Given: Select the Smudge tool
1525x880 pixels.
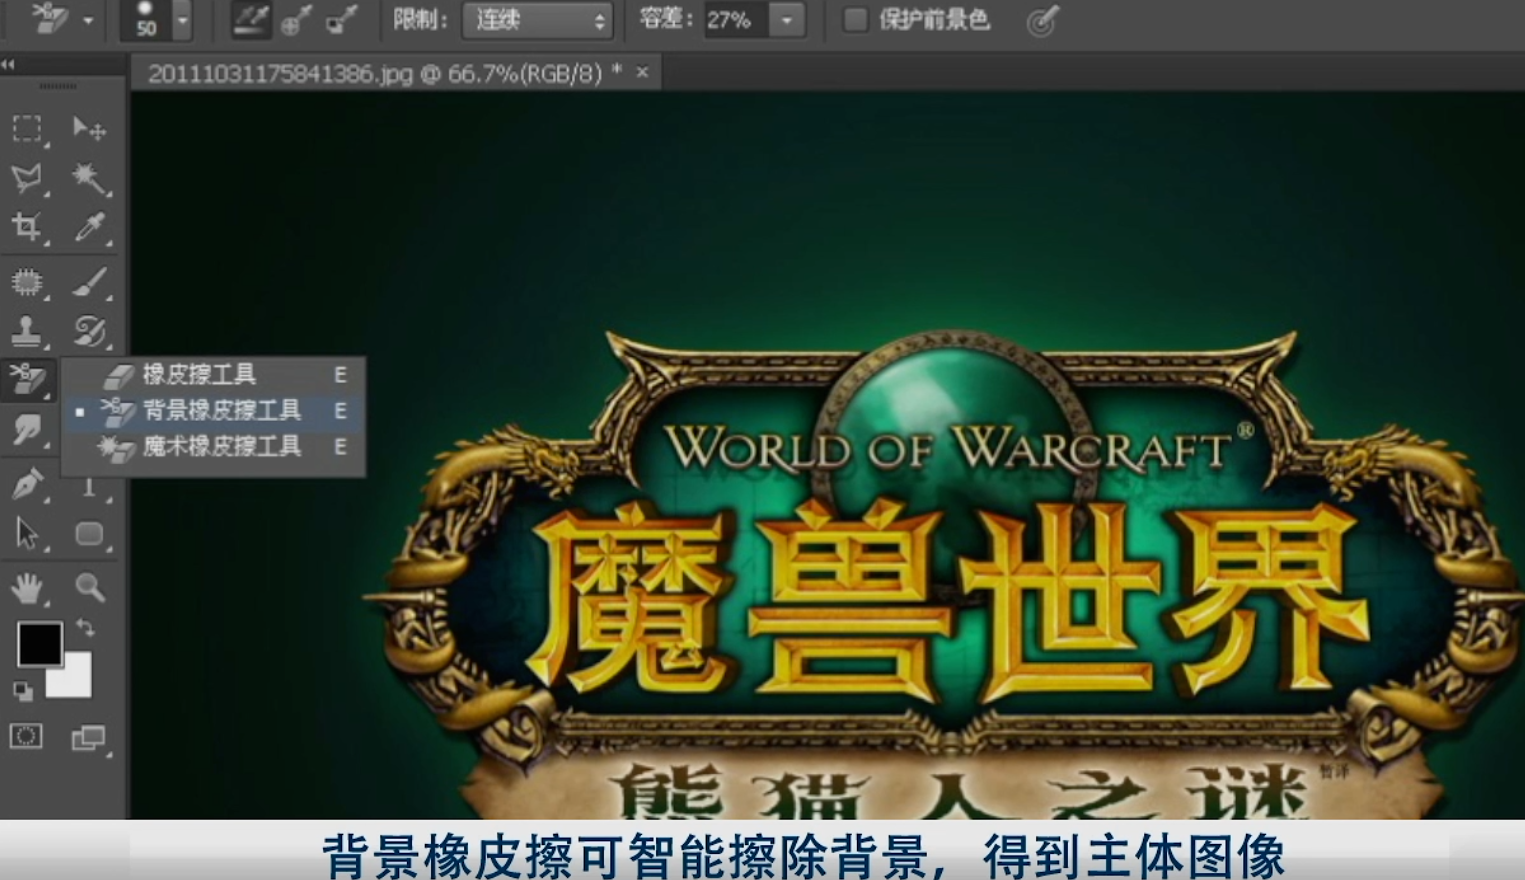Looking at the screenshot, I should (27, 429).
